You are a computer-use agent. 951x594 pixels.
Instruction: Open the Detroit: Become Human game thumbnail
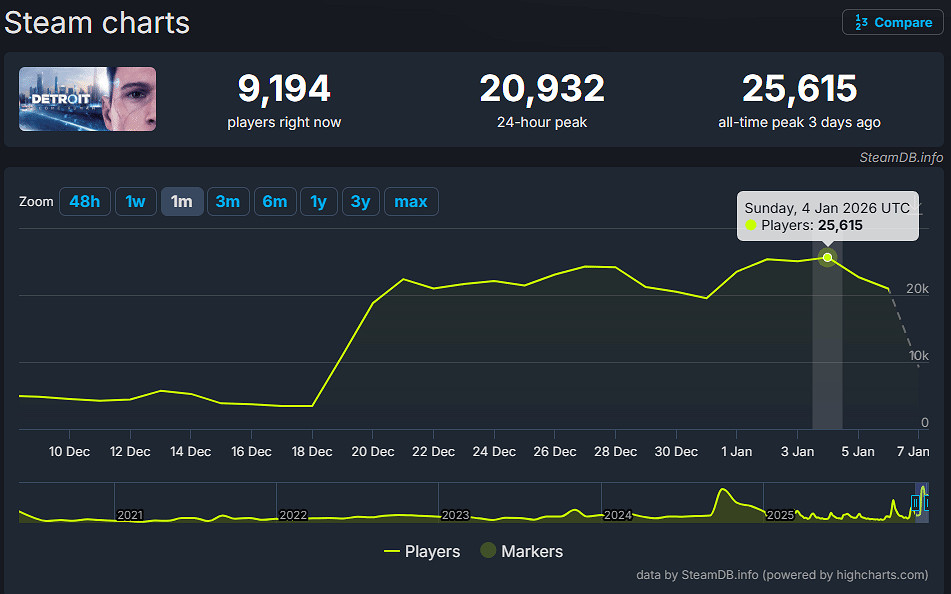pyautogui.click(x=87, y=99)
